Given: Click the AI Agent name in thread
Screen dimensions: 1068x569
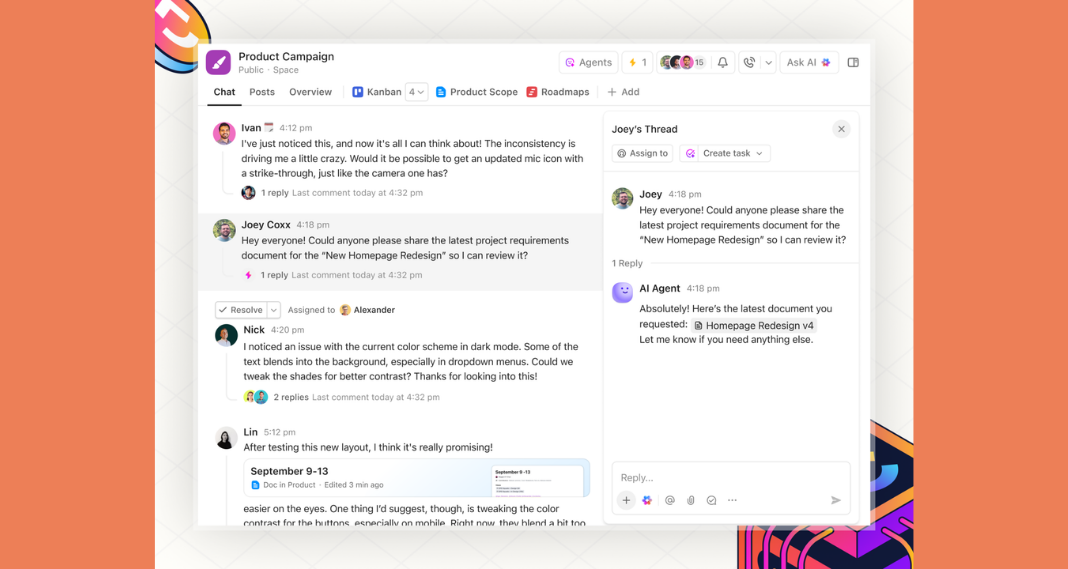Looking at the screenshot, I should 659,288.
